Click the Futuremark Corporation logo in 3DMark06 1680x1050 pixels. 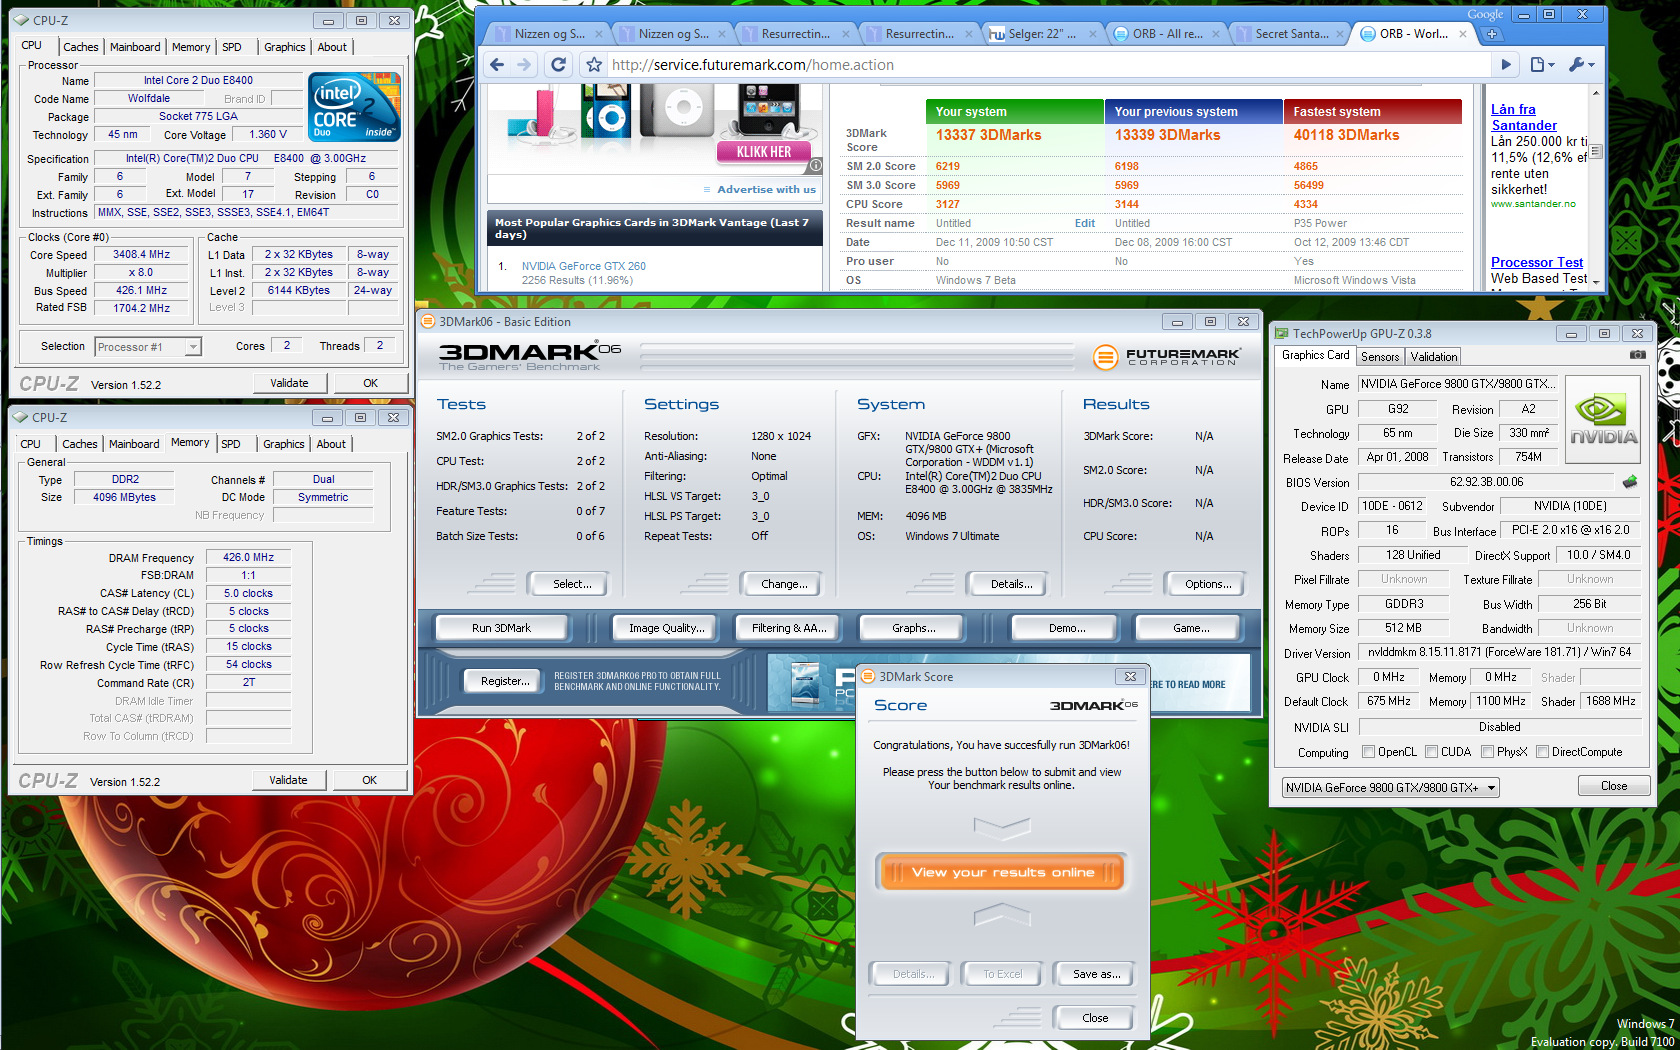(x=1167, y=357)
